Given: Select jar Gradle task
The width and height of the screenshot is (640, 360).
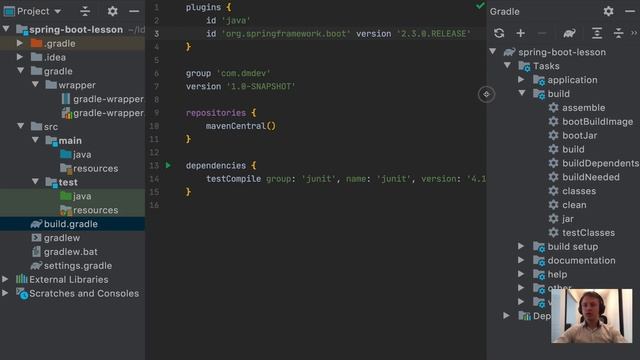Looking at the screenshot, I should click(x=561, y=219).
